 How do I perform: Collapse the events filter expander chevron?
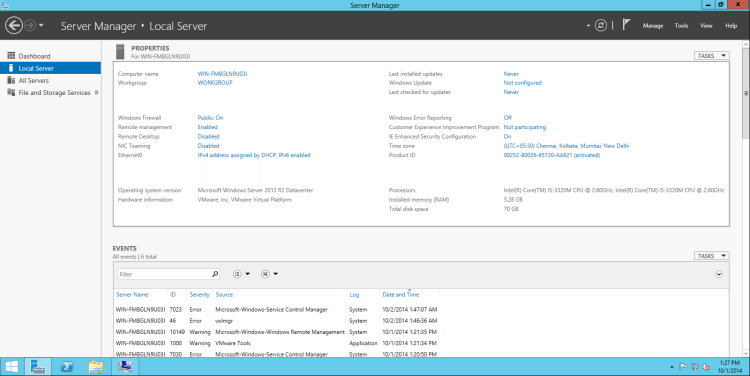(x=719, y=274)
